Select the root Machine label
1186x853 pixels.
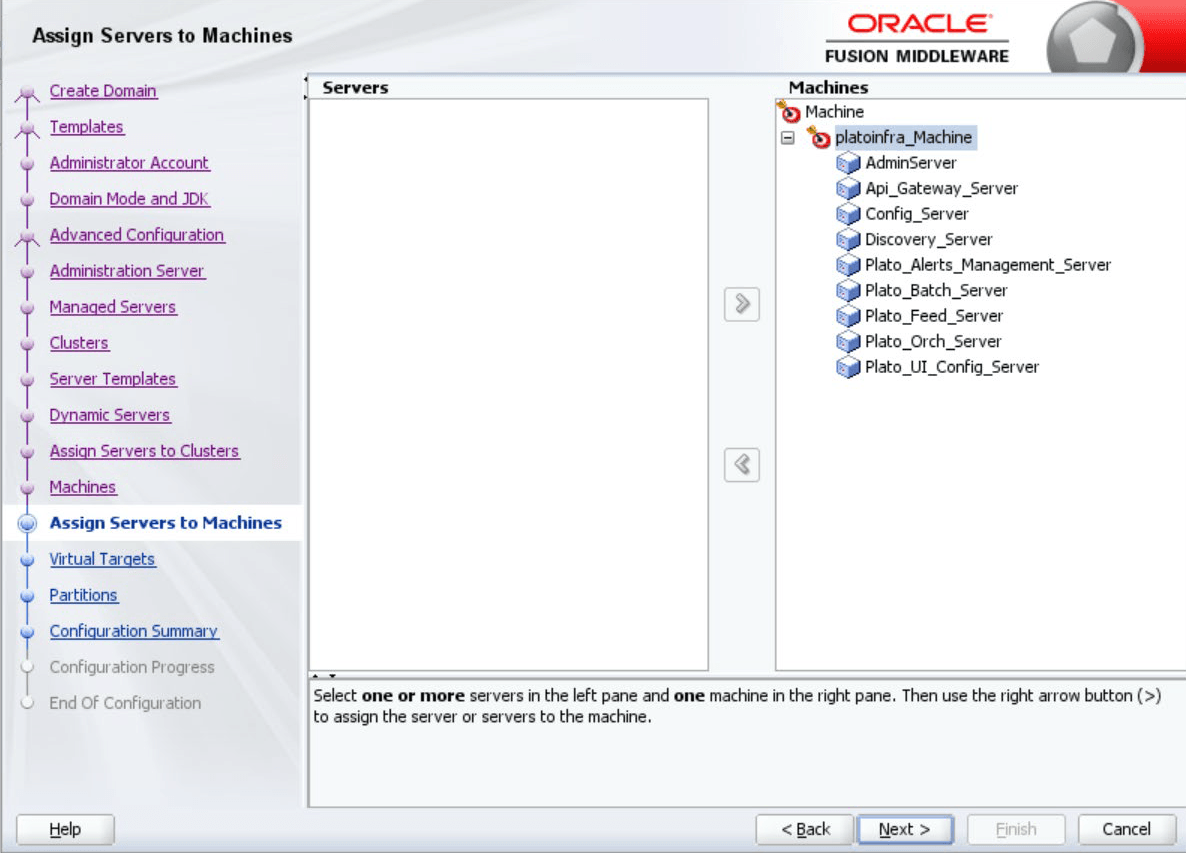(834, 112)
